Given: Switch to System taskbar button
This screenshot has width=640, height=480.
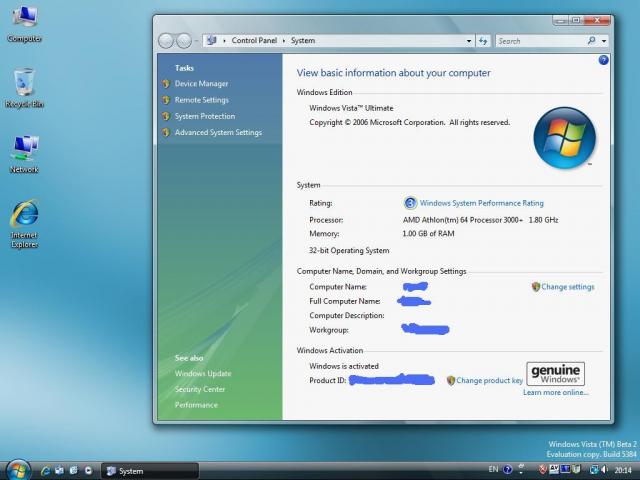Looking at the screenshot, I should pos(149,471).
